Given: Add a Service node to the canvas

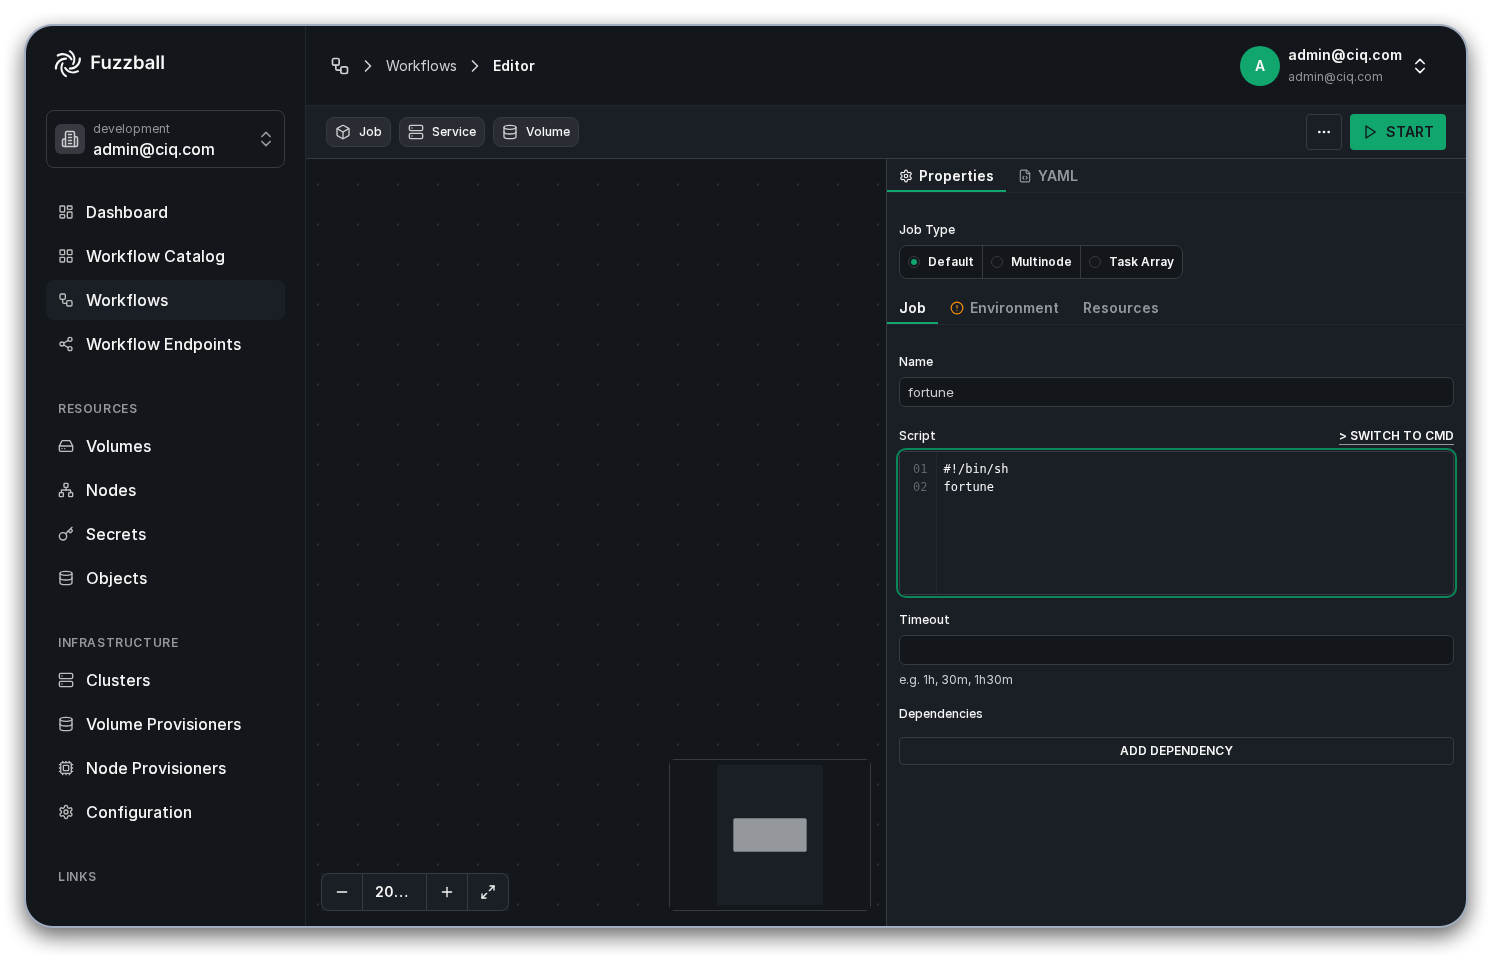Looking at the screenshot, I should pos(442,132).
